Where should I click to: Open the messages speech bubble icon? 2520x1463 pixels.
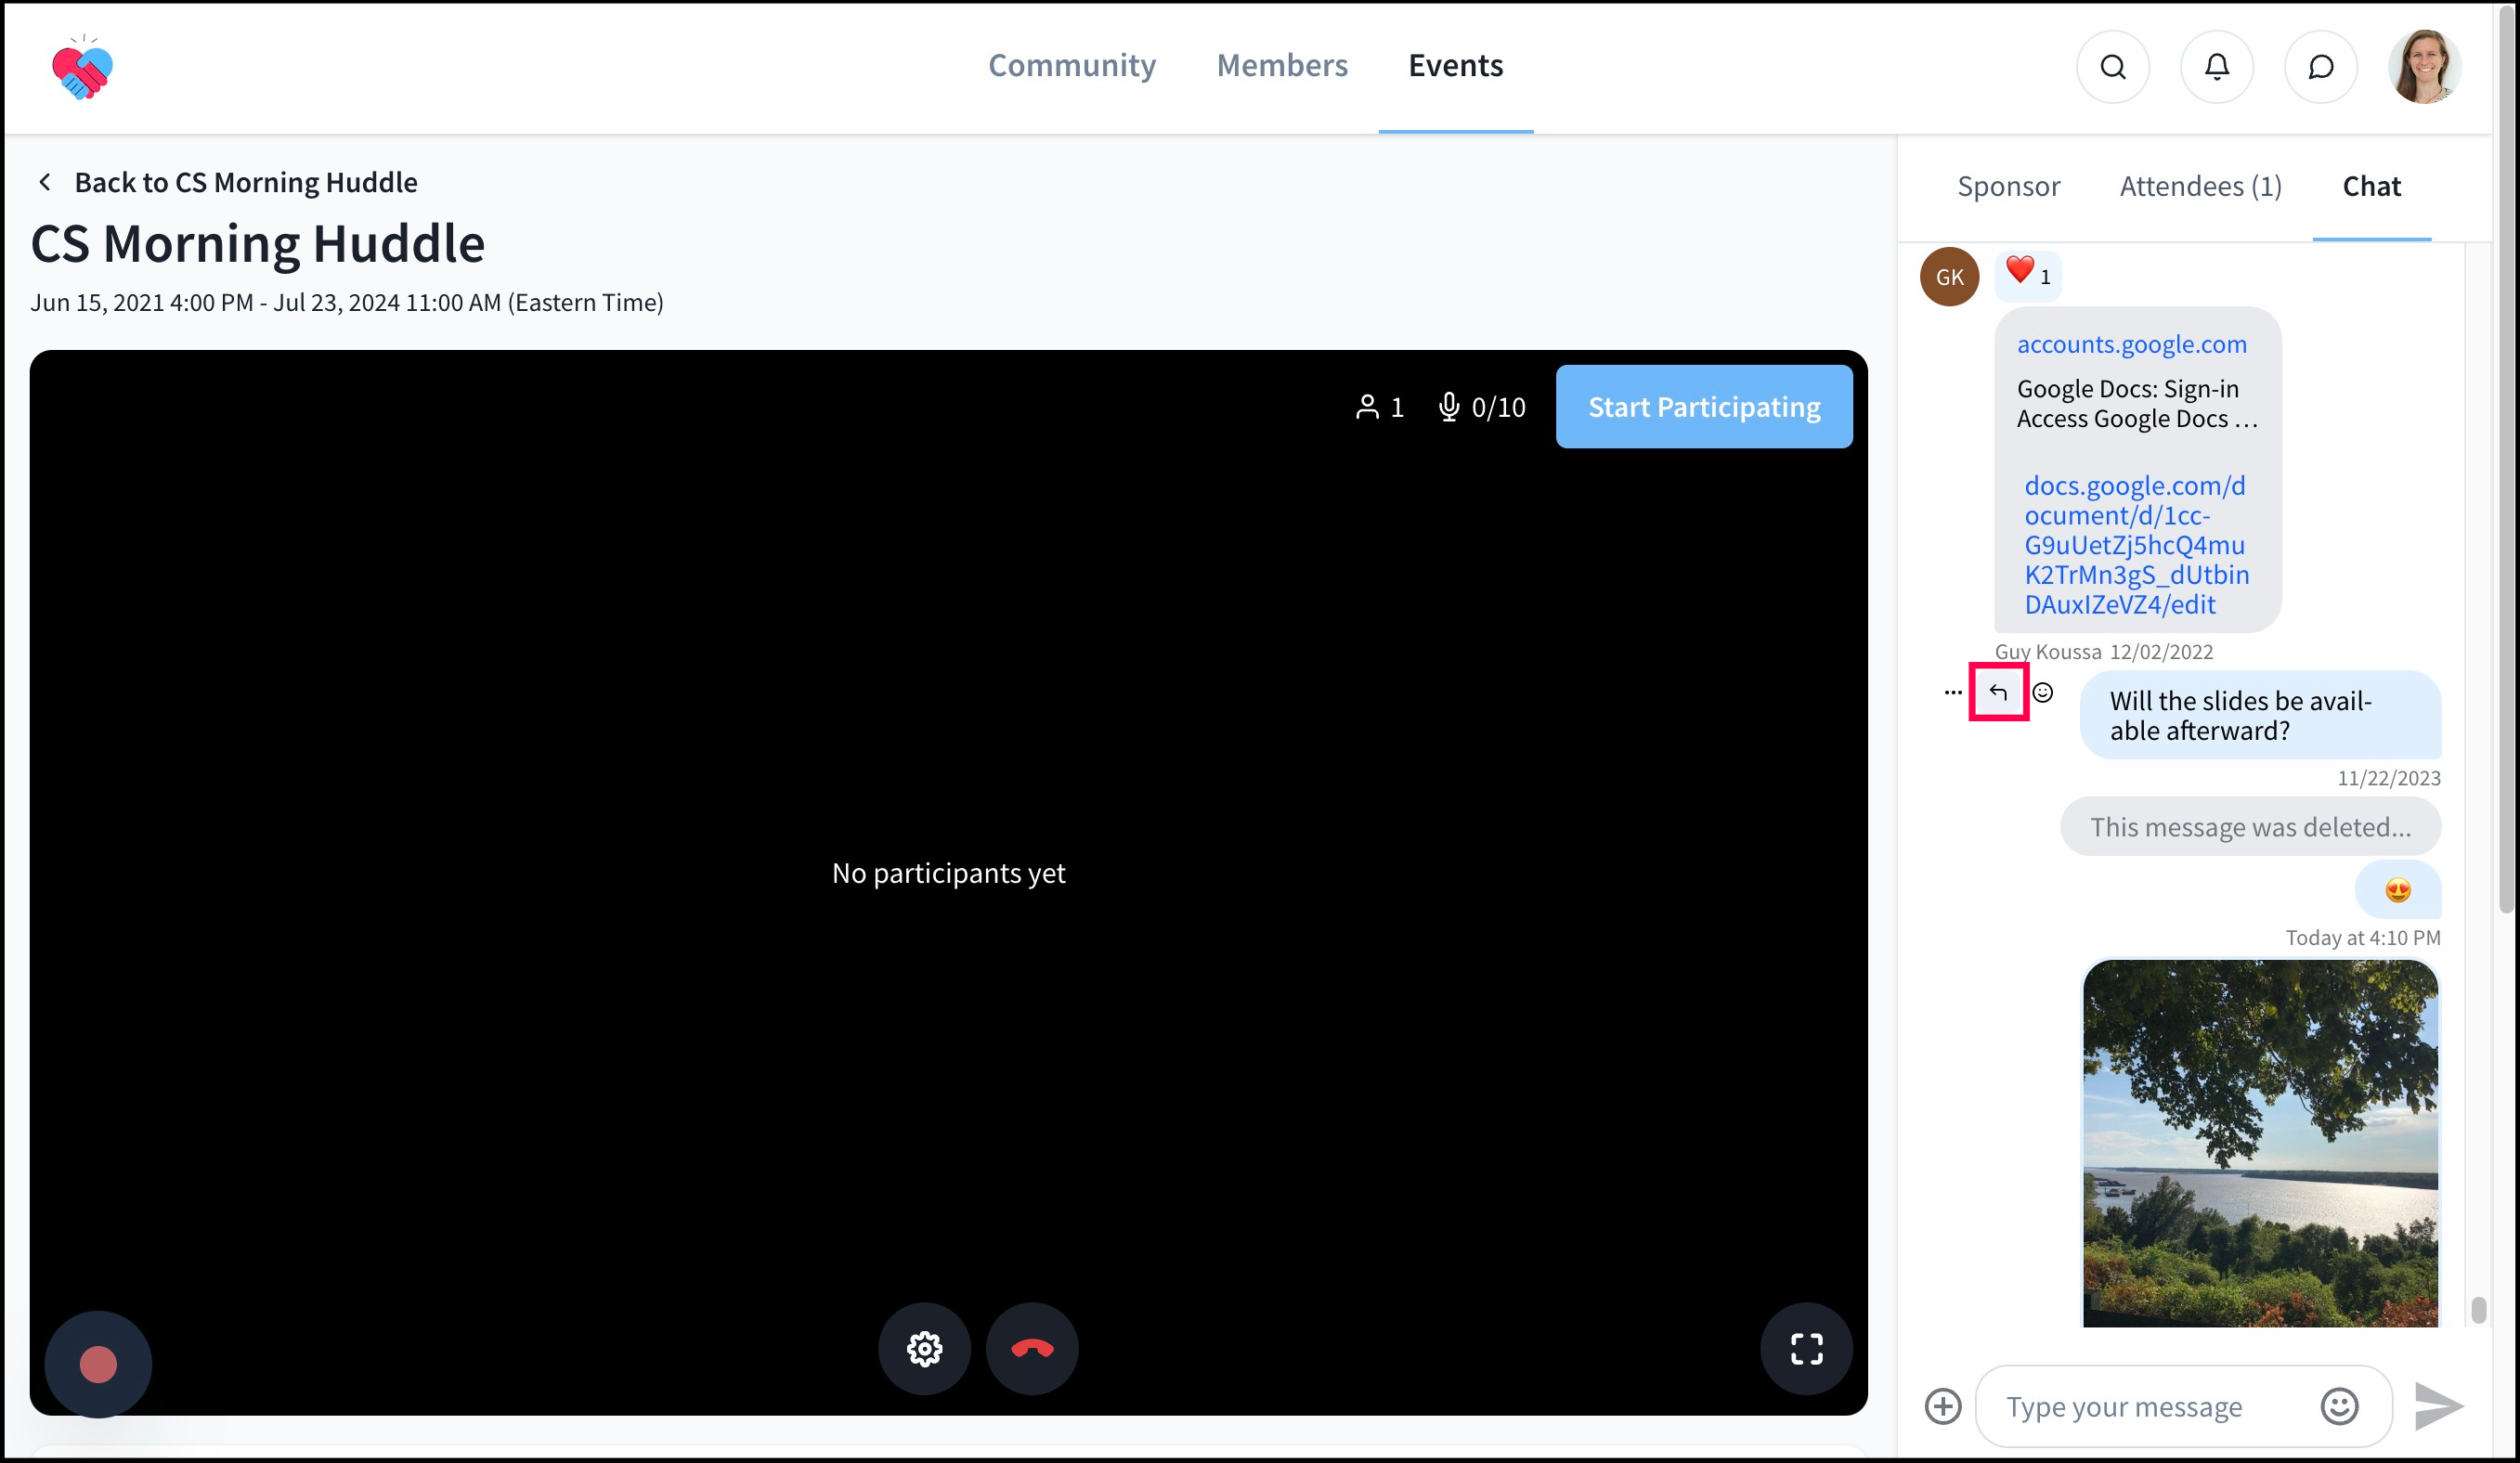[x=2320, y=67]
